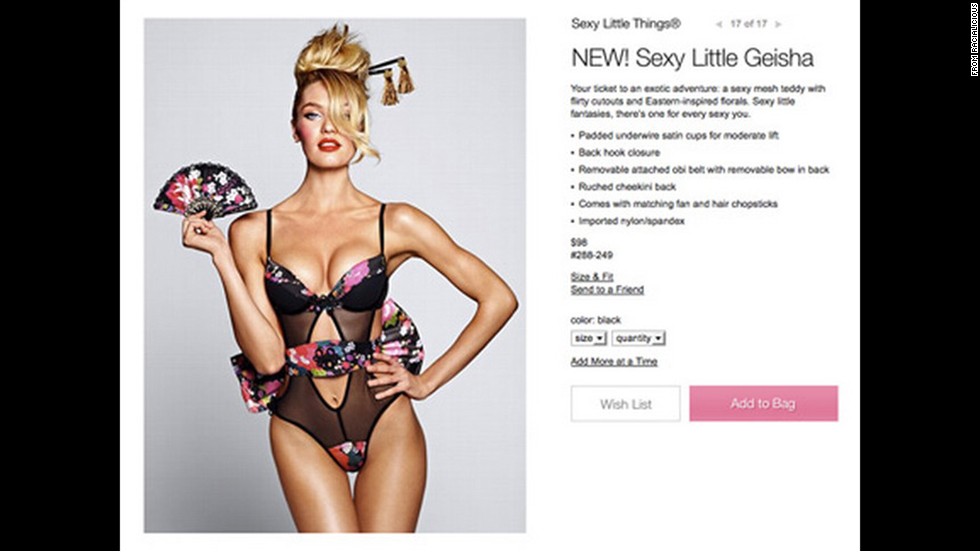Click the 17 of 17 item counter
This screenshot has height=552, width=980.
pyautogui.click(x=748, y=24)
